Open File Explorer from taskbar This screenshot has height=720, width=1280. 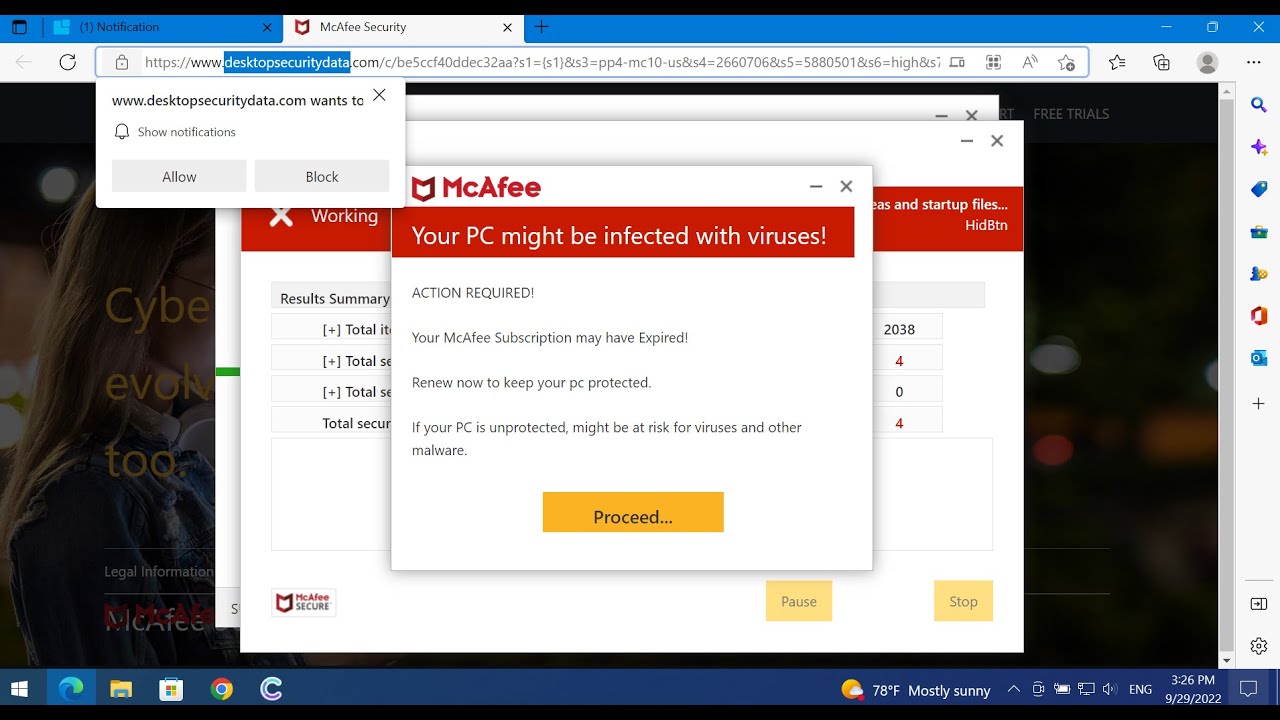[121, 689]
